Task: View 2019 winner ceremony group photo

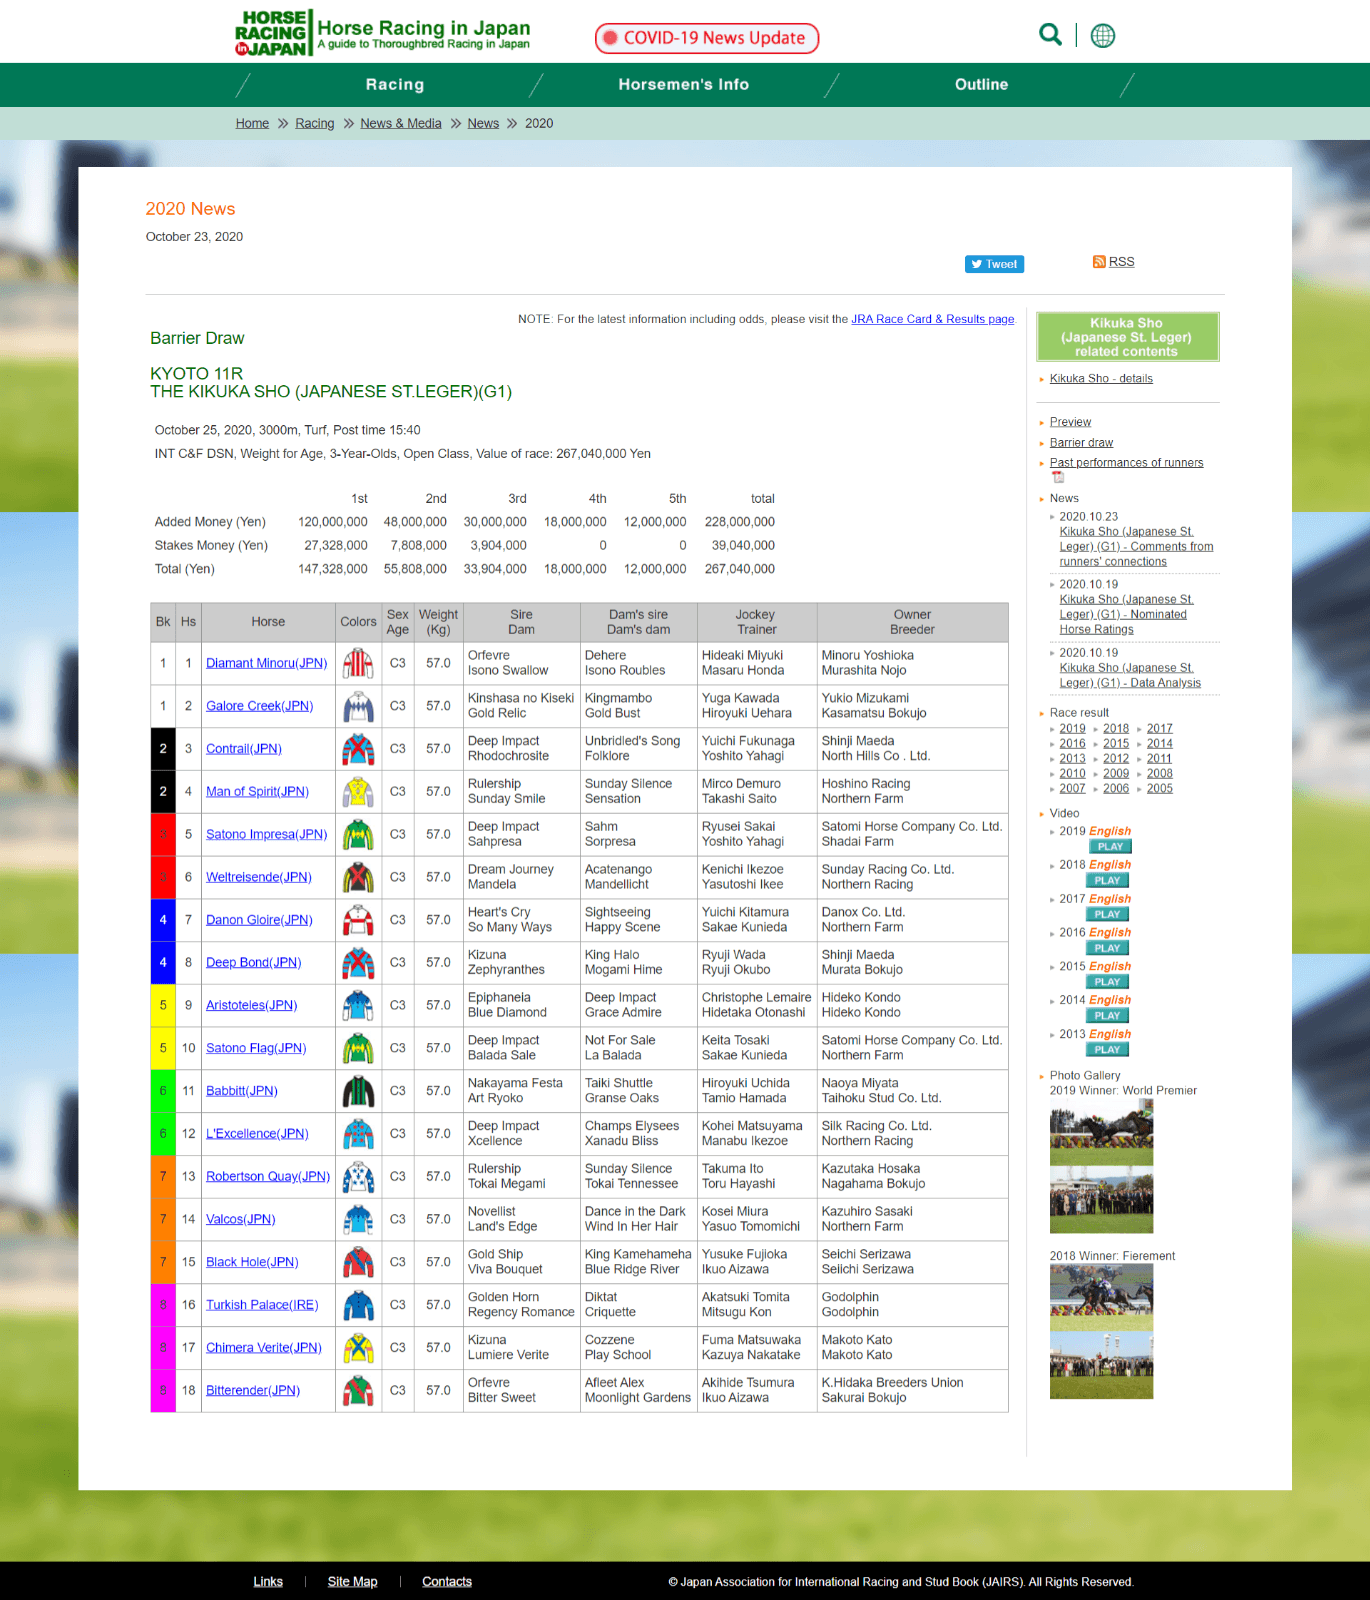Action: click(x=1101, y=1200)
